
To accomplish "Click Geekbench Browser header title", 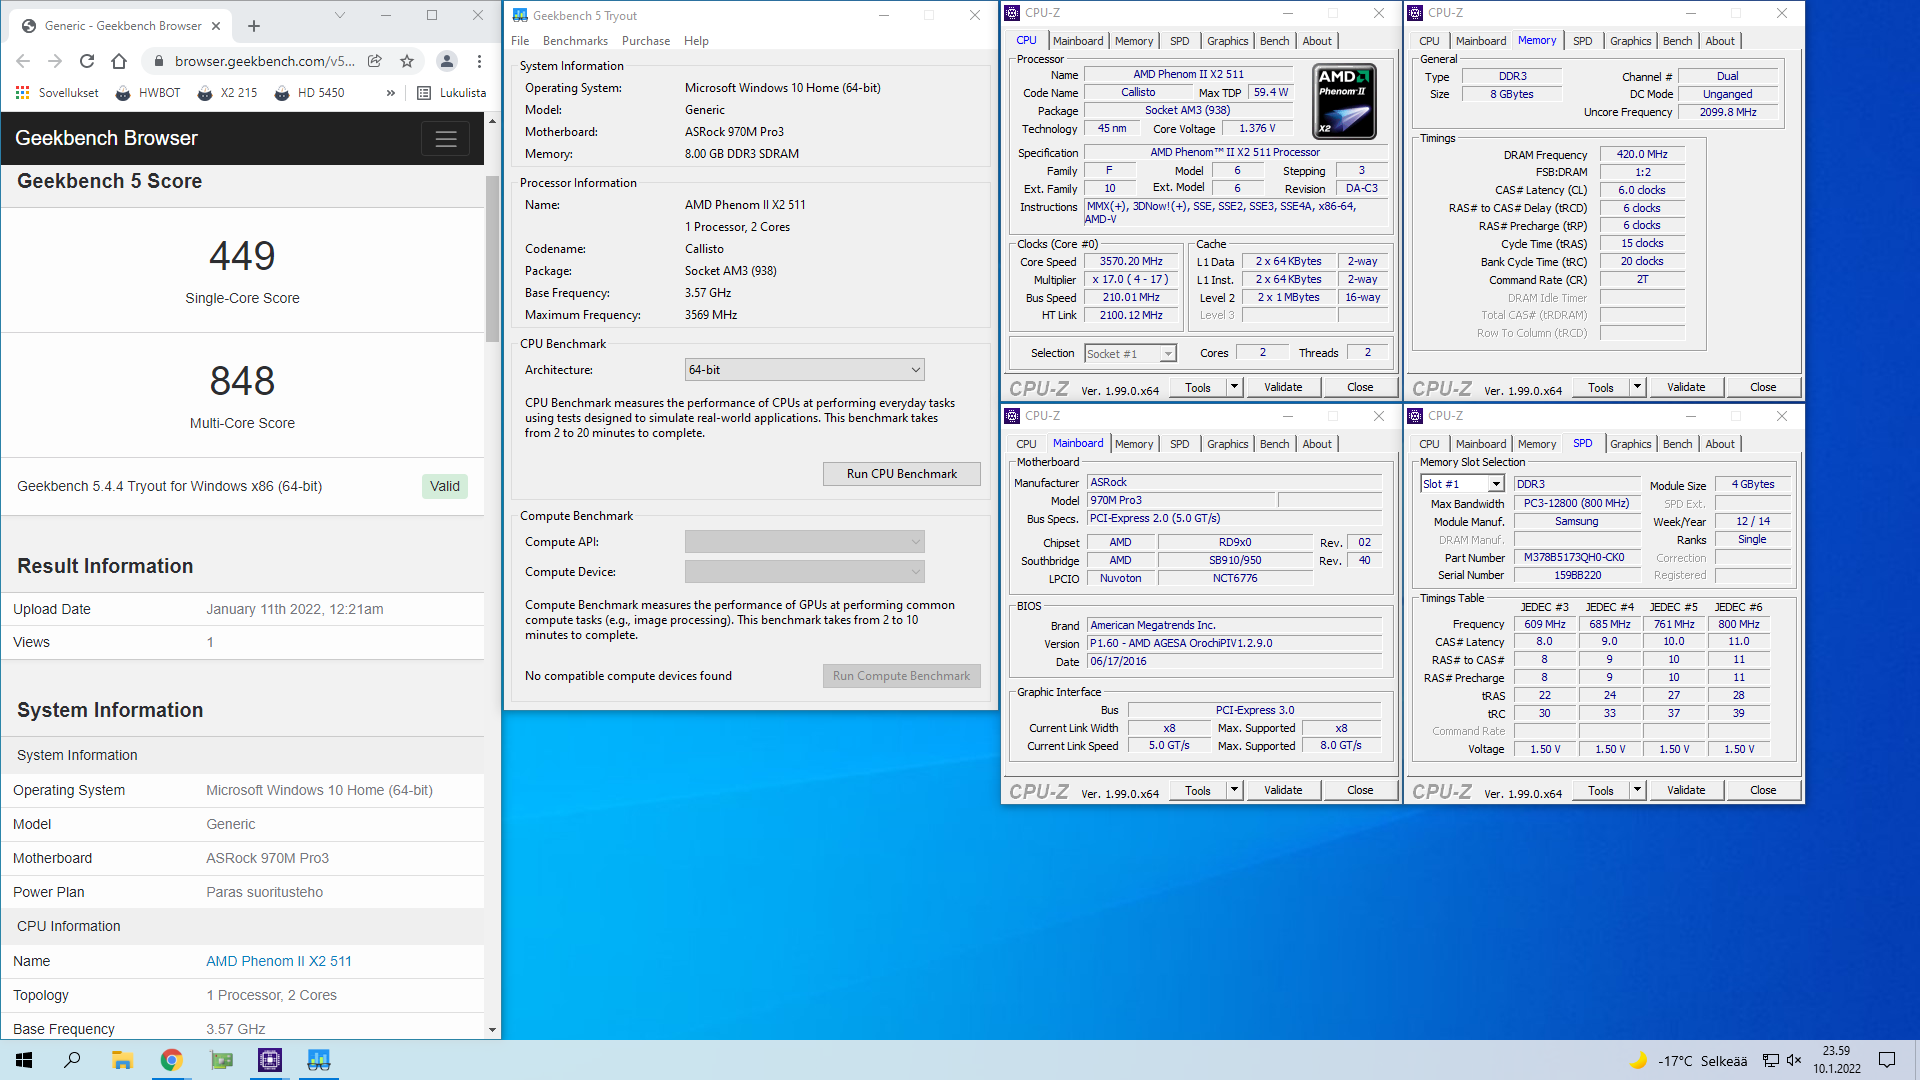I will (106, 139).
